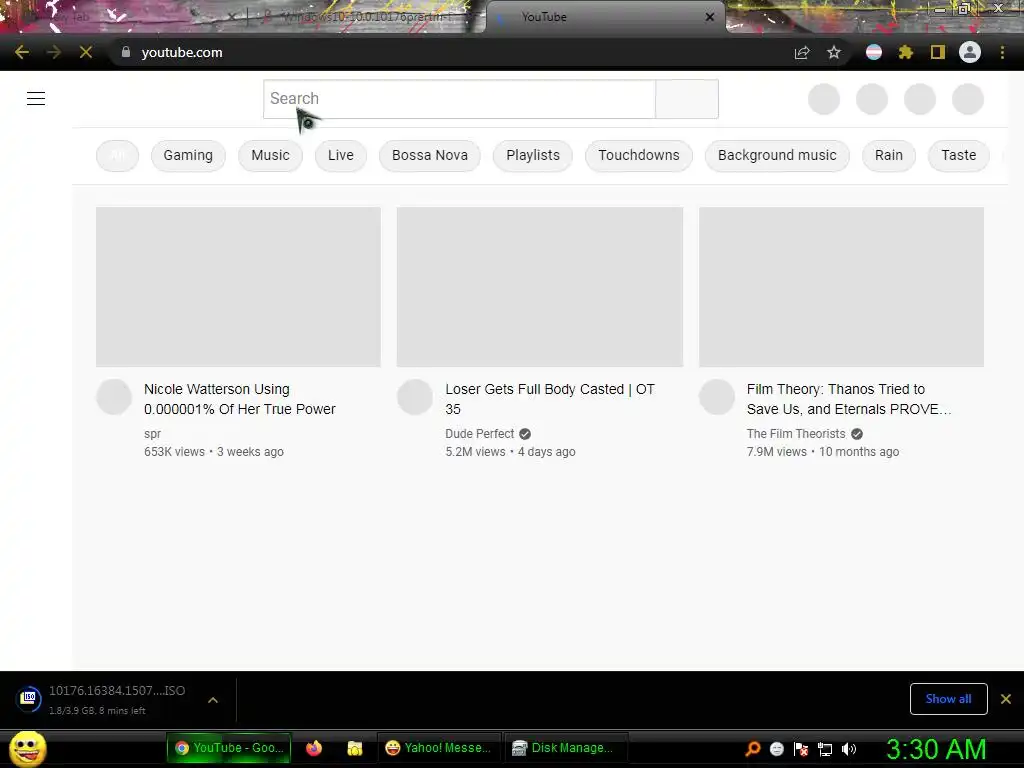Open the Nicole Watterson video thumbnail
Image resolution: width=1024 pixels, height=768 pixels.
pyautogui.click(x=238, y=287)
